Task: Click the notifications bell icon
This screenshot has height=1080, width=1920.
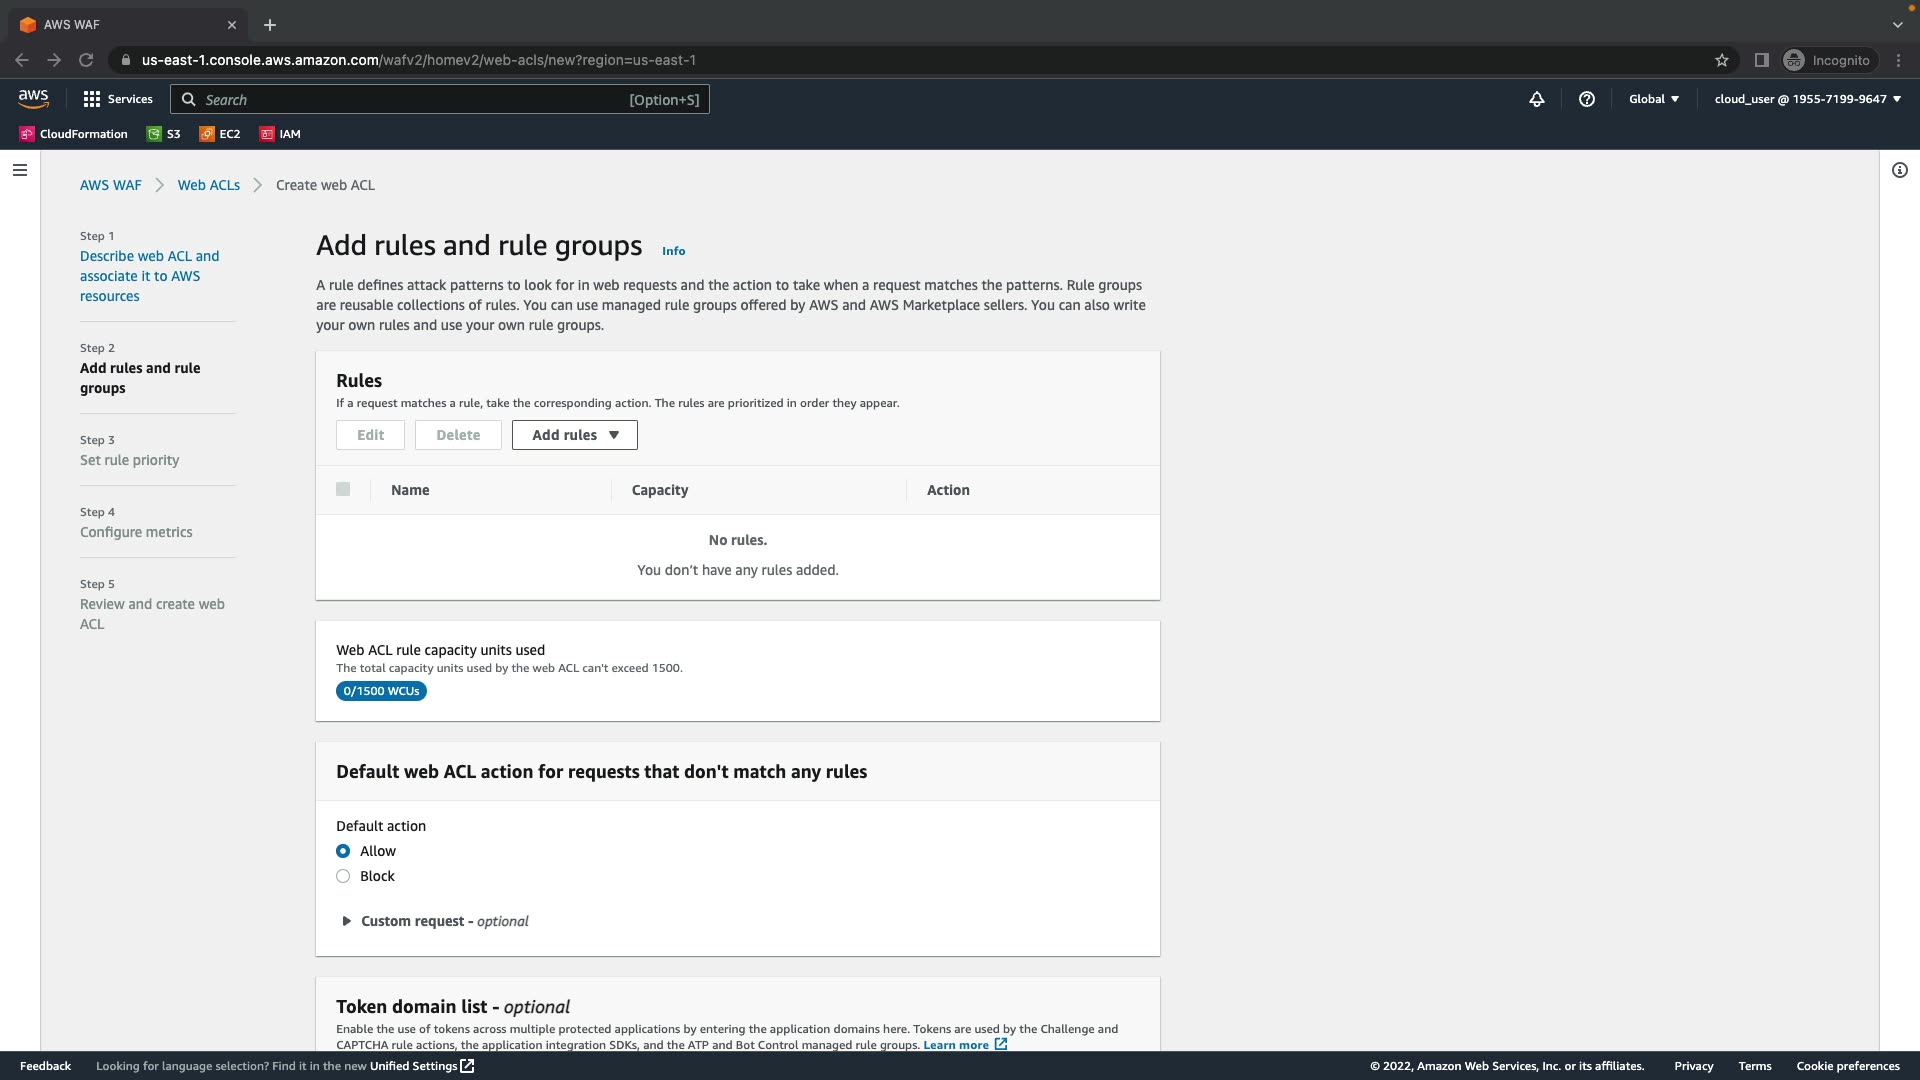Action: pyautogui.click(x=1536, y=99)
